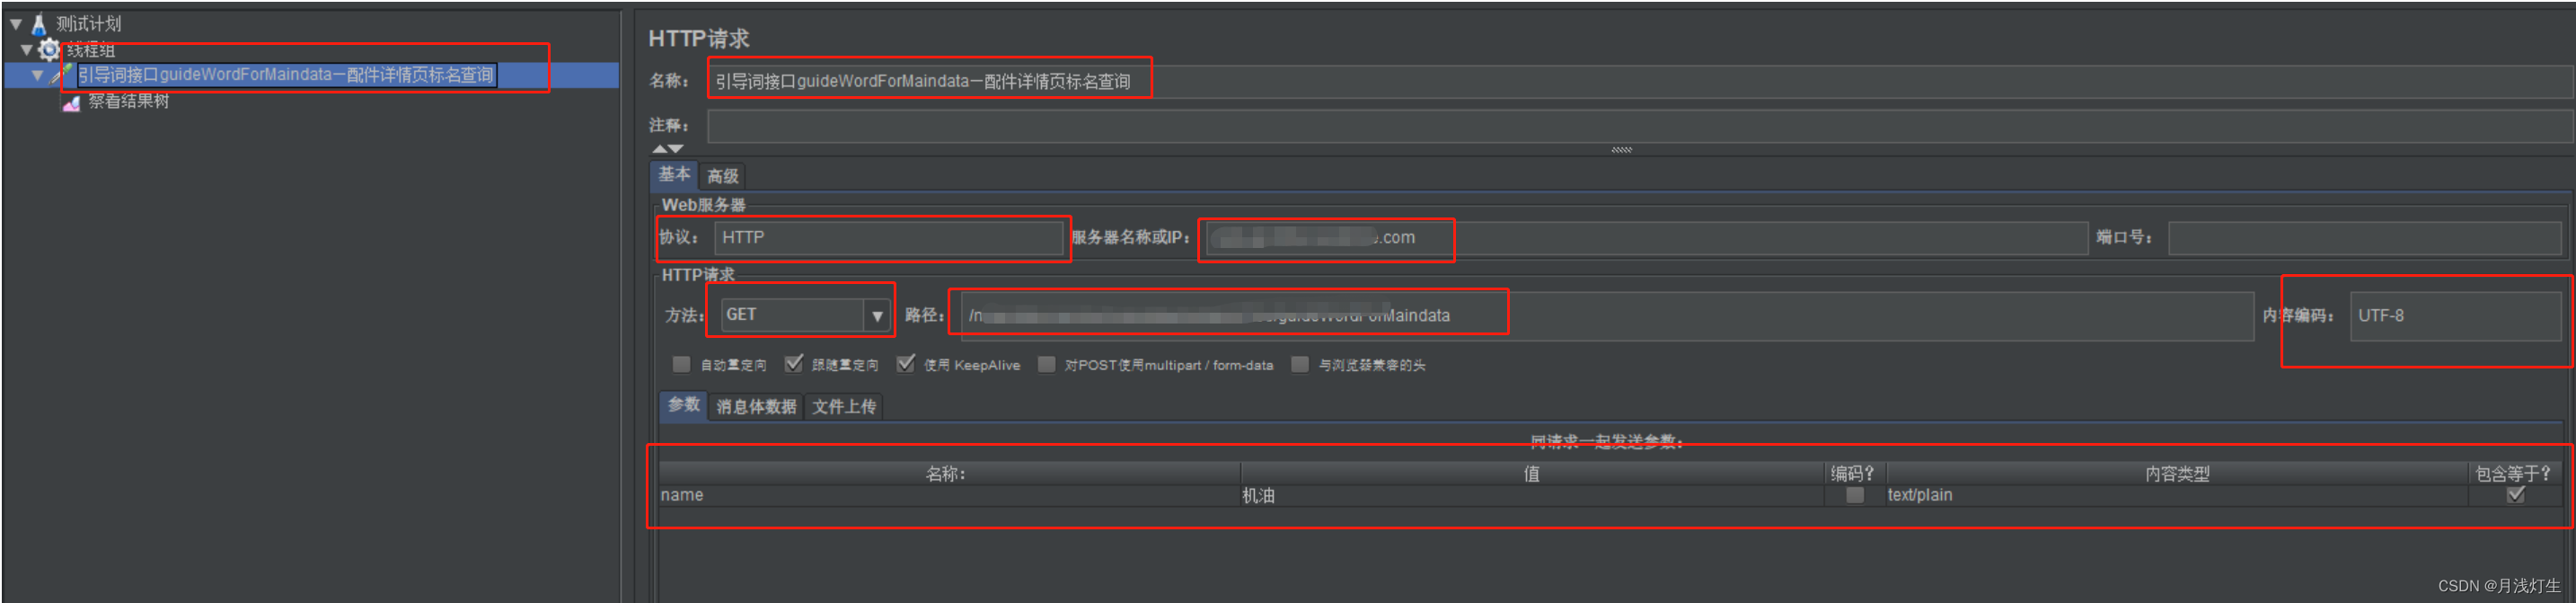
Task: Click the 值 column header
Action: point(1533,474)
